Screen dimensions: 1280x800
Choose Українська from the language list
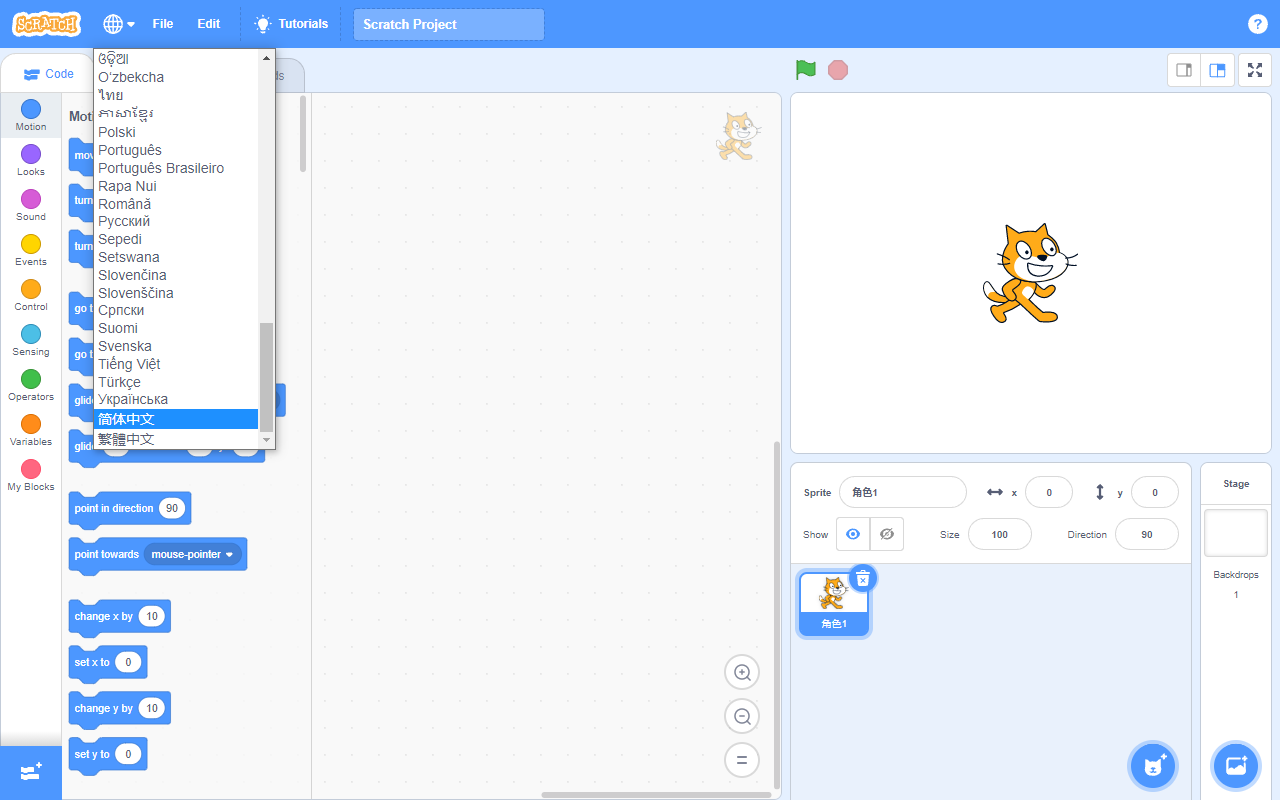tap(176, 400)
